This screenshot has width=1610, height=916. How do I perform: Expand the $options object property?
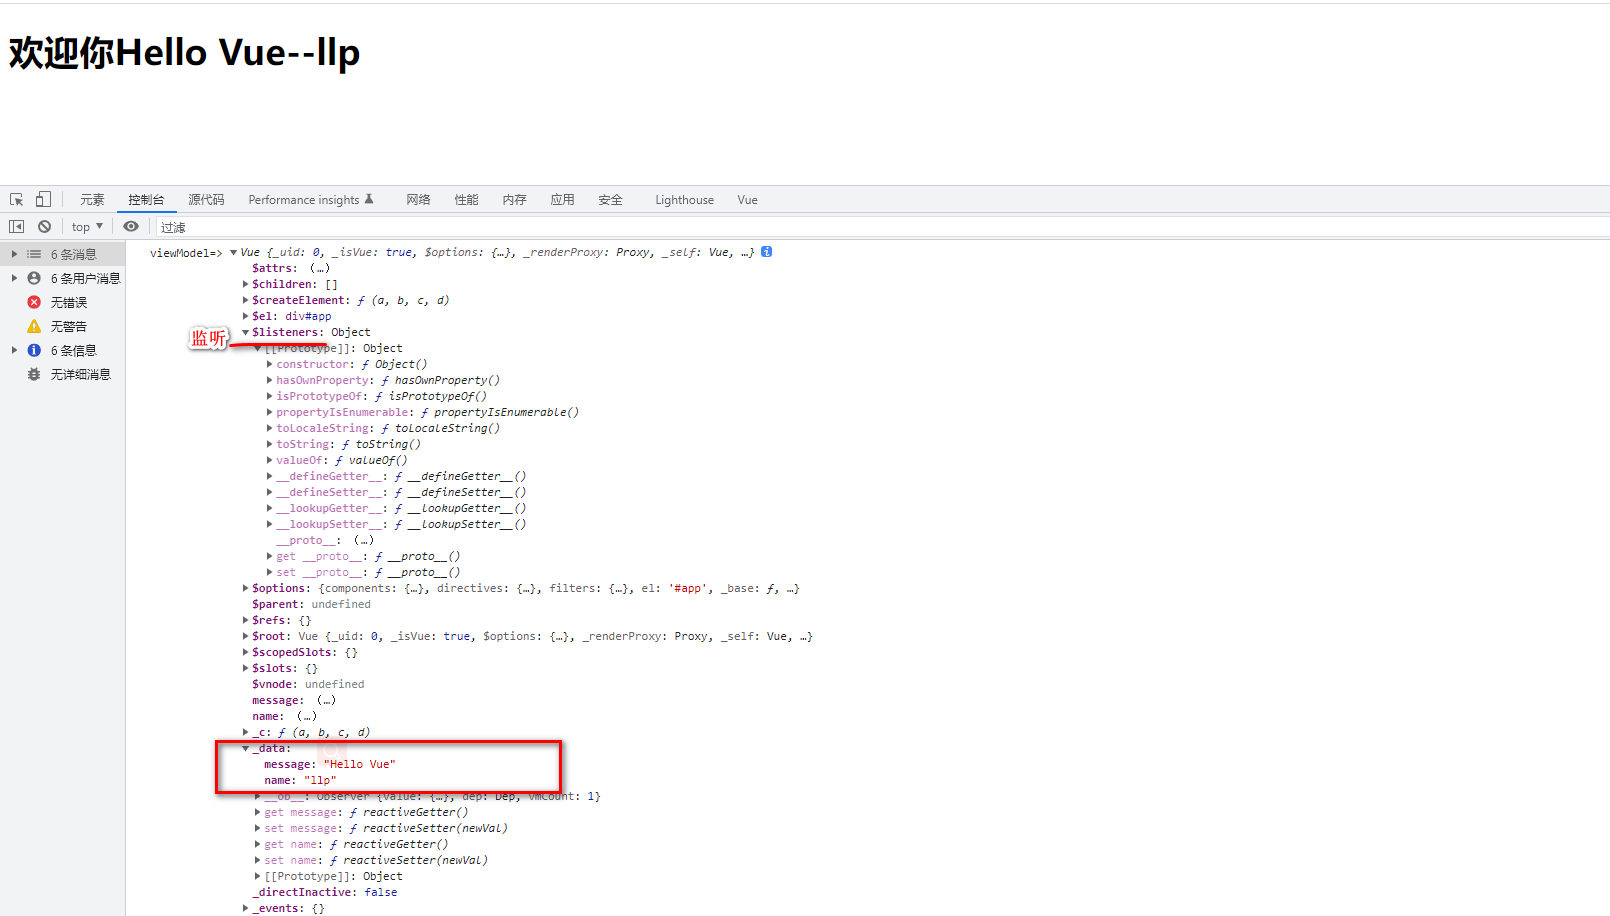pyautogui.click(x=245, y=588)
